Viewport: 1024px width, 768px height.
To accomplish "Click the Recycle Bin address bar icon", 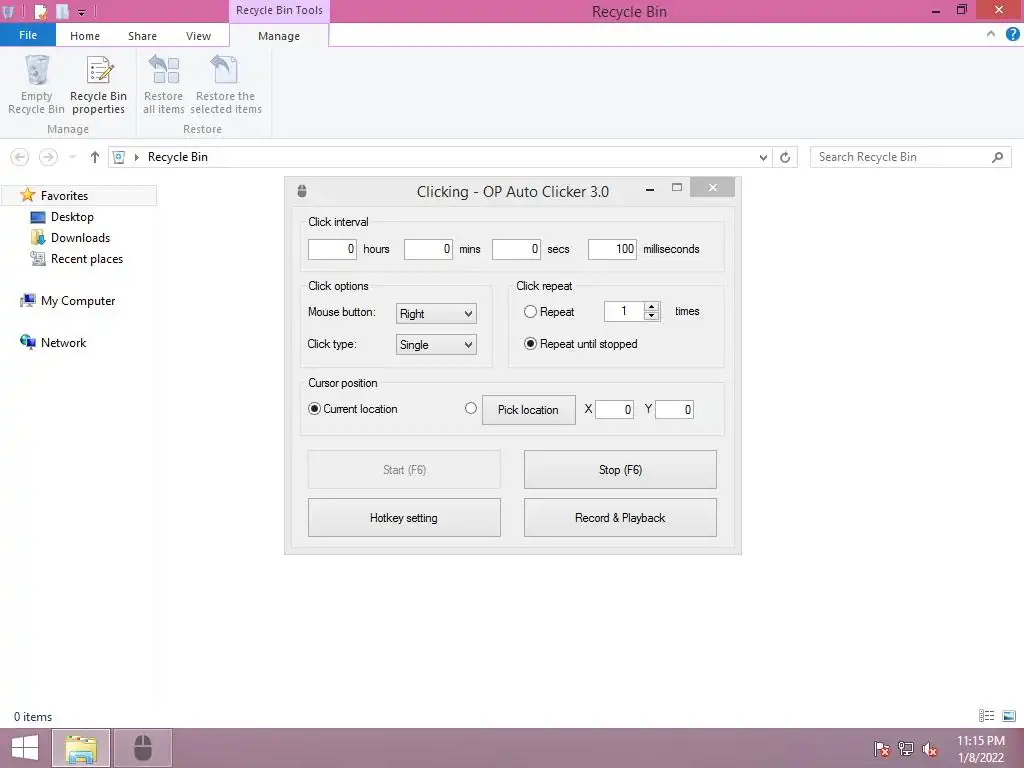I will (119, 157).
